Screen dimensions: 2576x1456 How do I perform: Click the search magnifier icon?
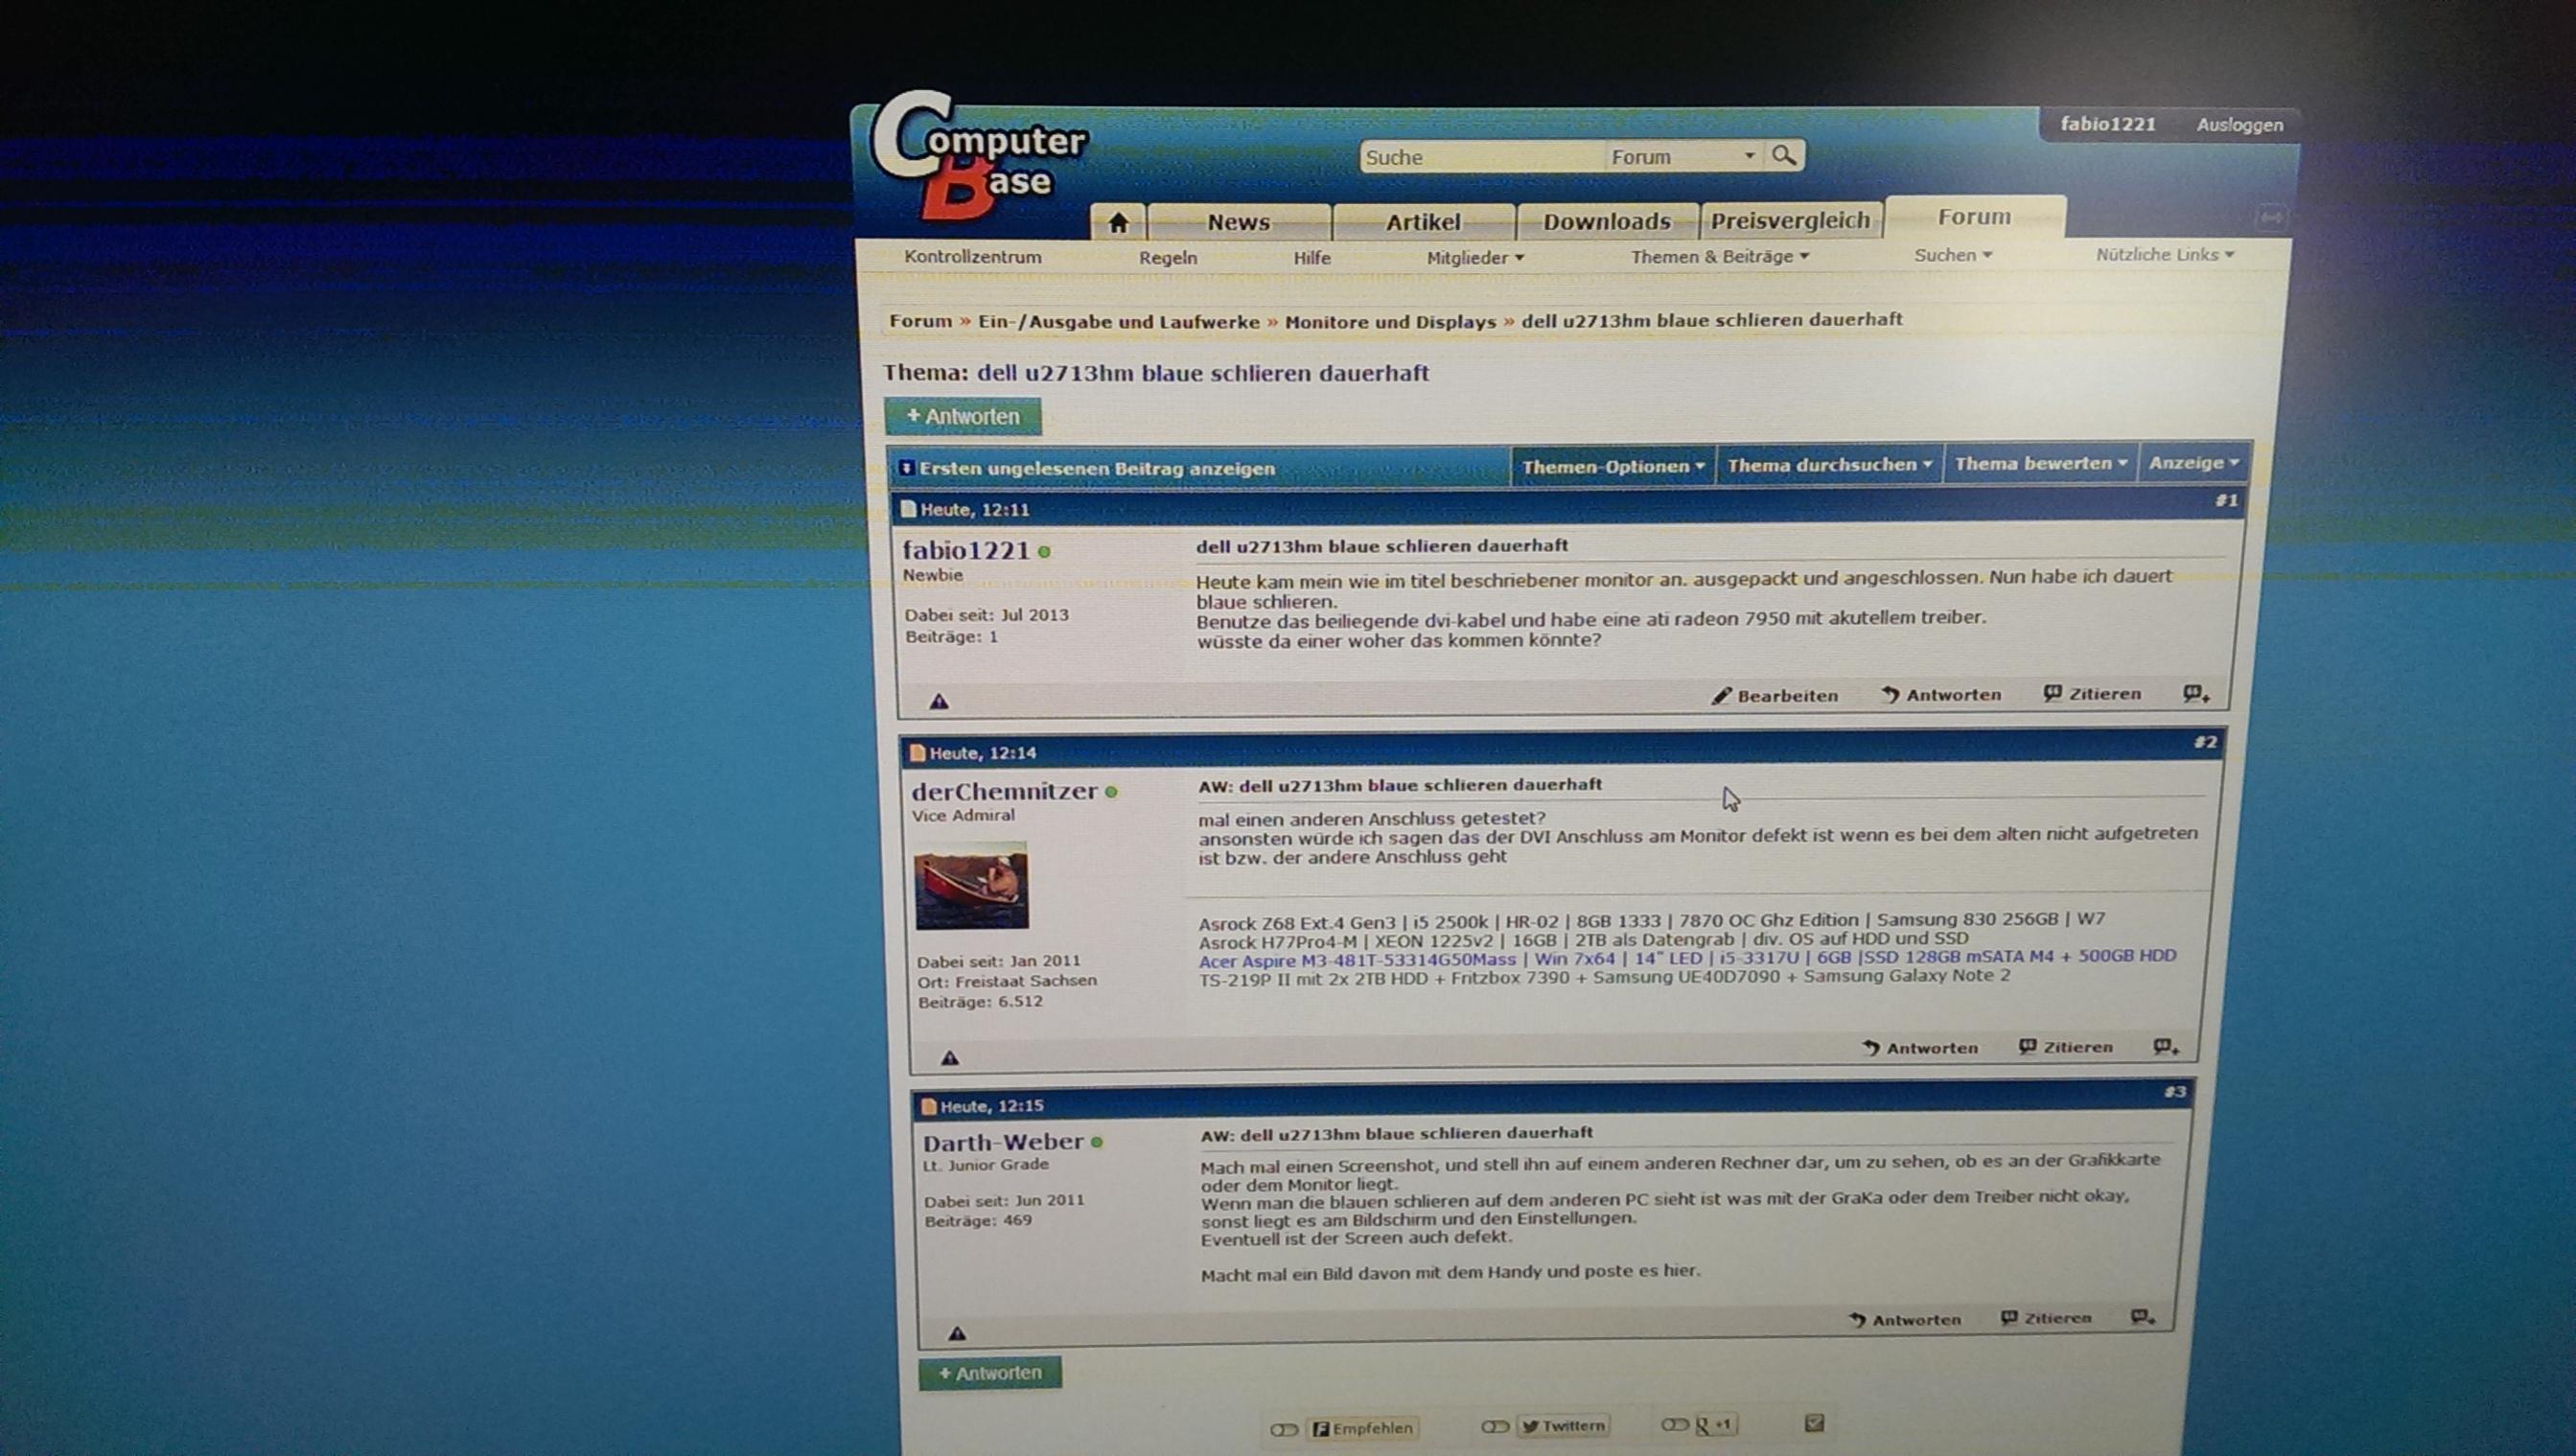(x=1783, y=155)
